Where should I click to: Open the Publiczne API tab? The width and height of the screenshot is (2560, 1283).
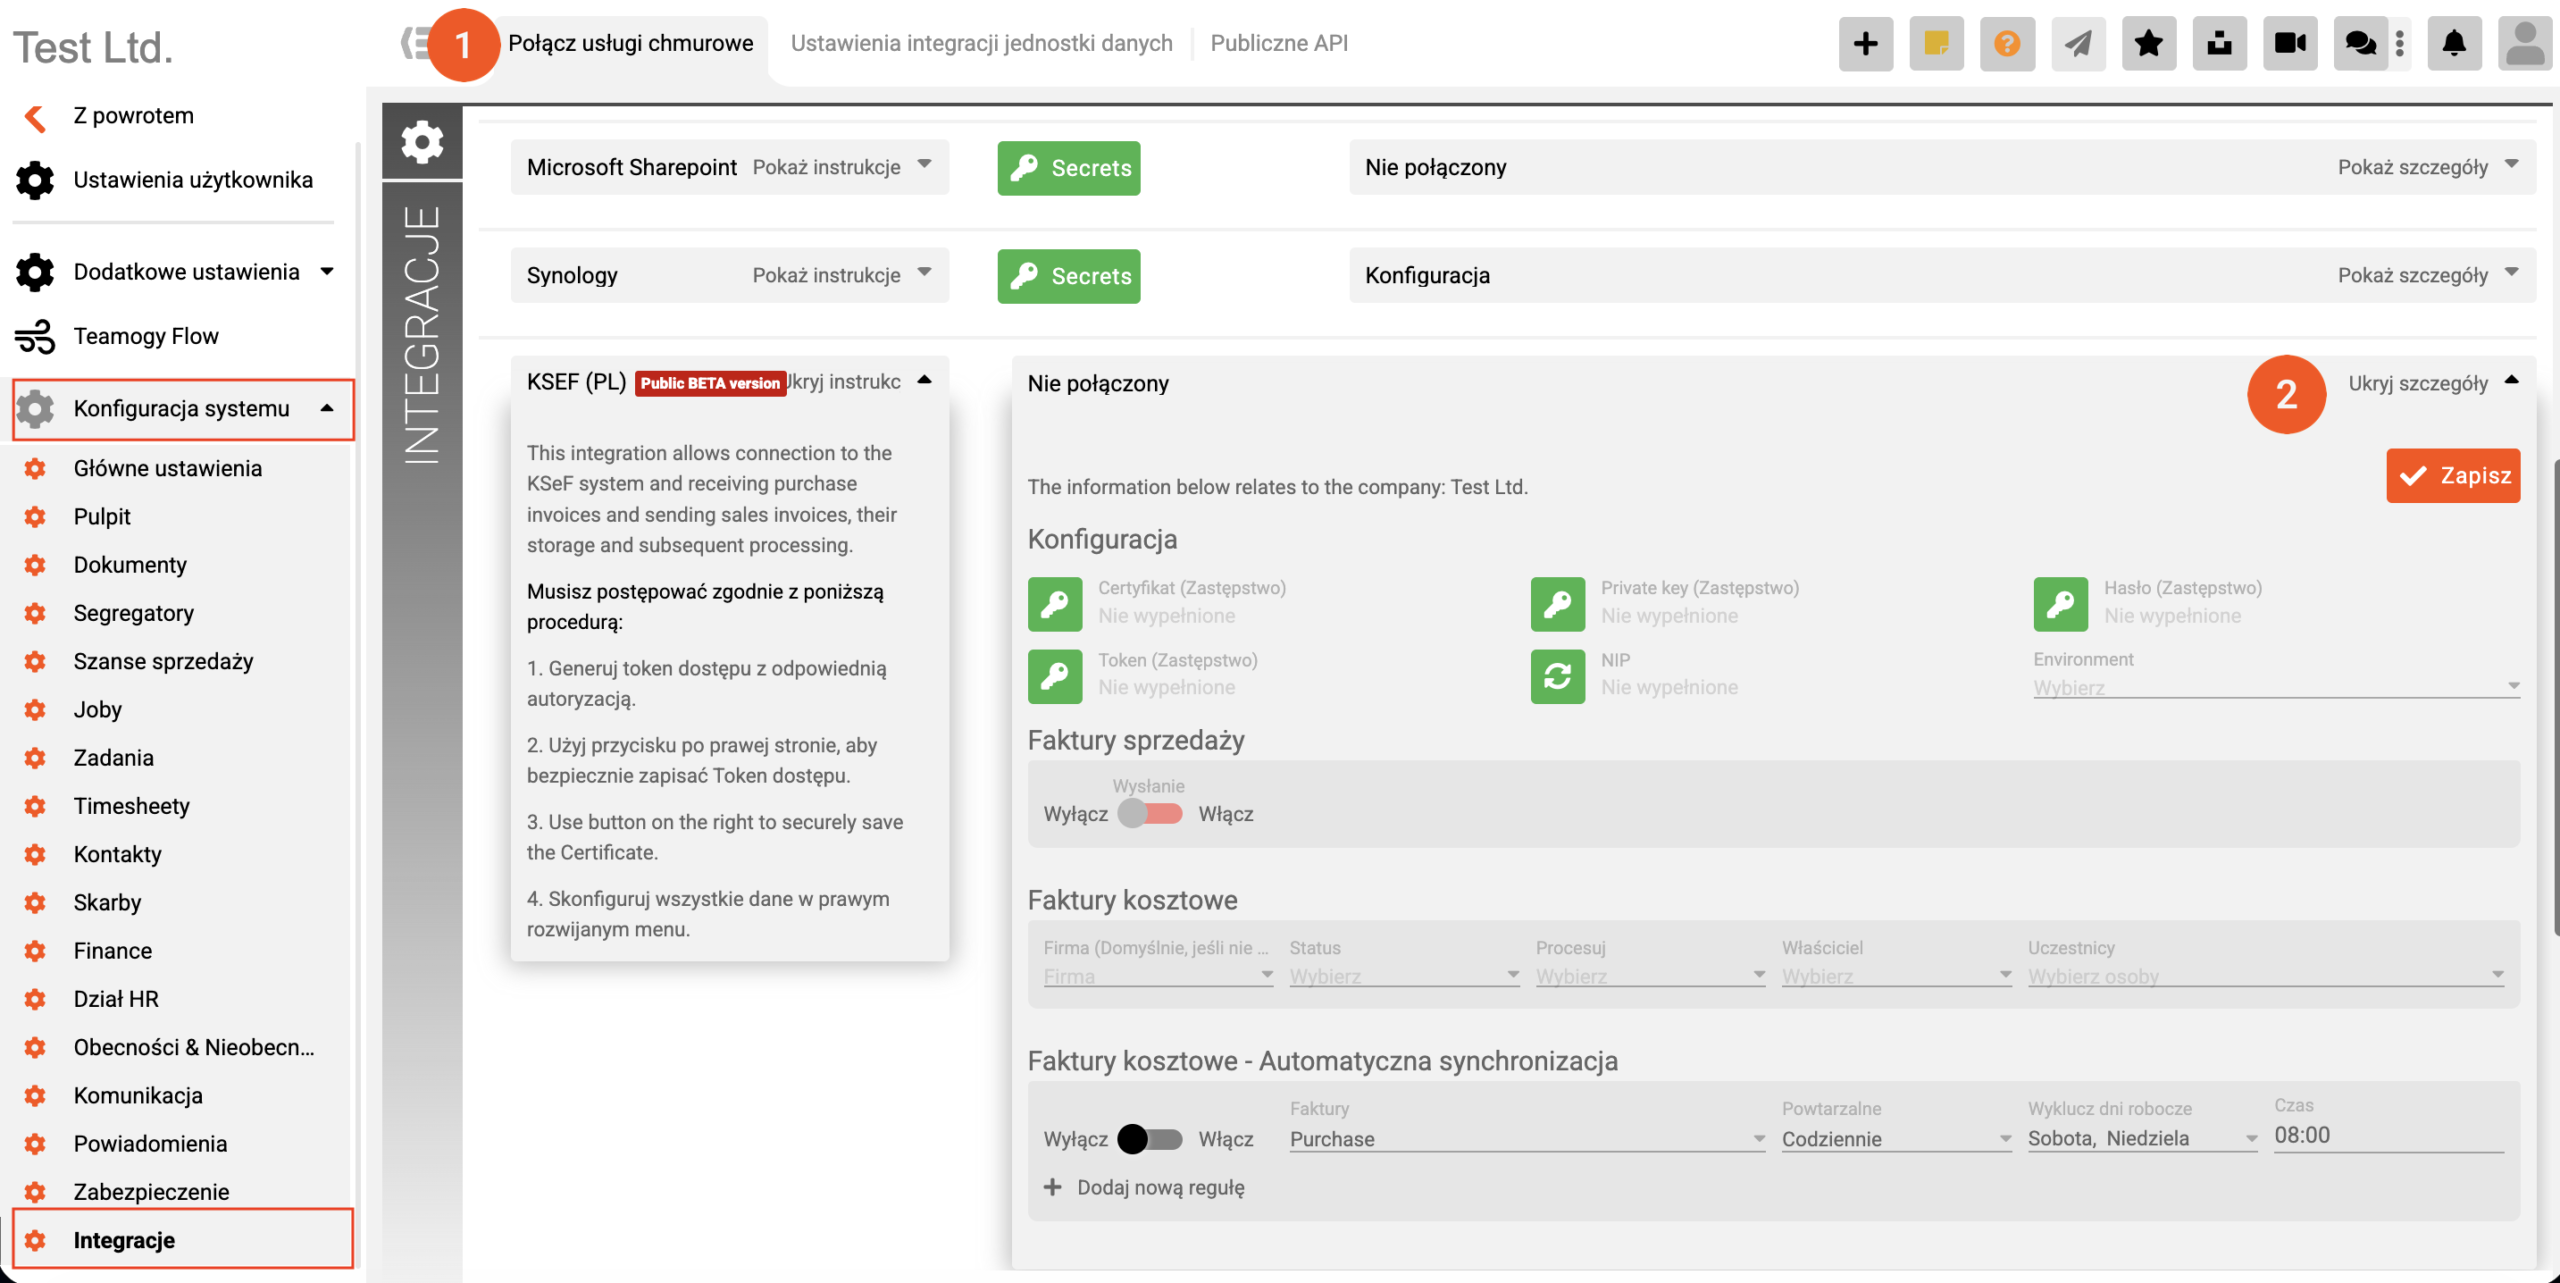point(1279,43)
